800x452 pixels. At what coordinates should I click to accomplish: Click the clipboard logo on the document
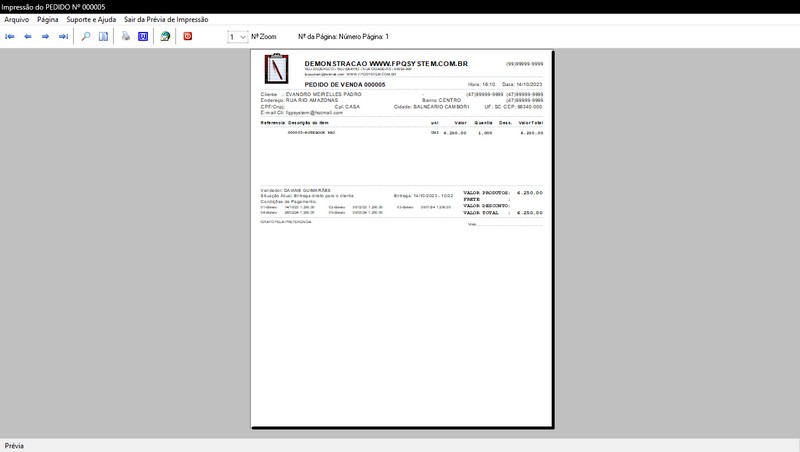click(277, 68)
